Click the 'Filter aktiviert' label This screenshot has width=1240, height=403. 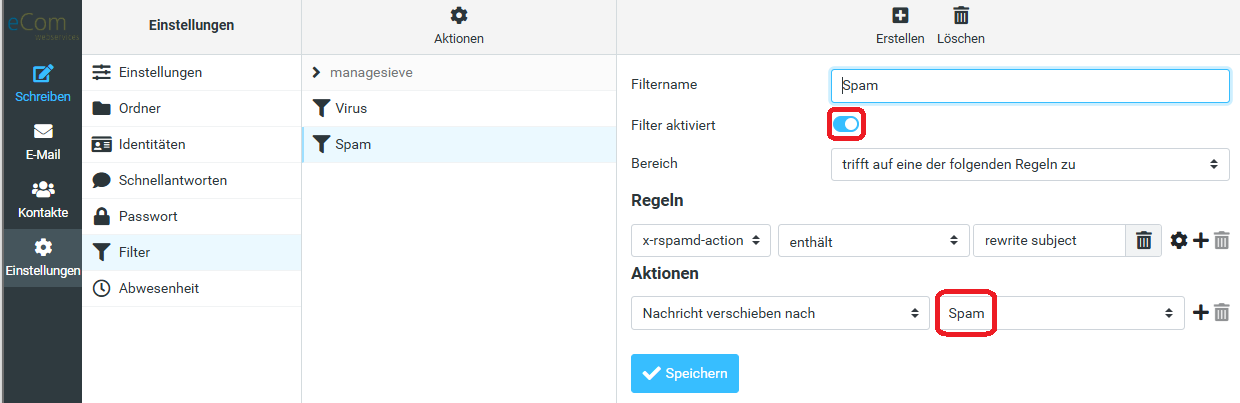673,125
